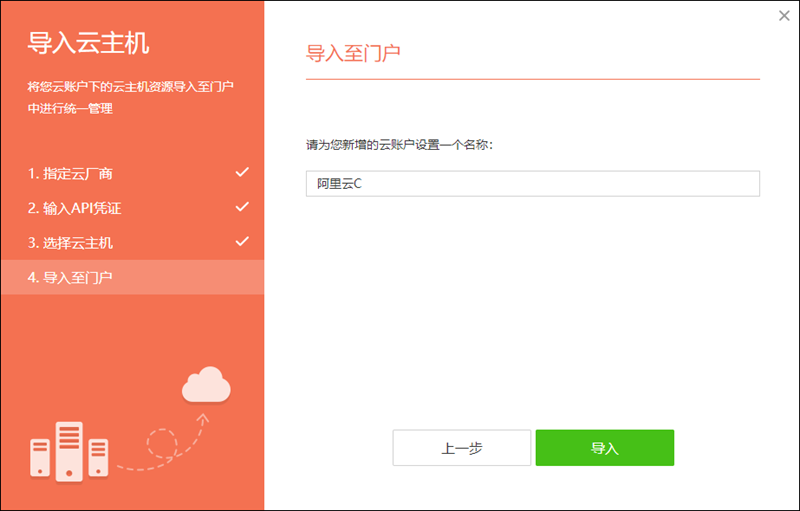The height and width of the screenshot is (511, 800).
Task: Click checkmark next to 指定云厂商
Action: pyautogui.click(x=242, y=172)
